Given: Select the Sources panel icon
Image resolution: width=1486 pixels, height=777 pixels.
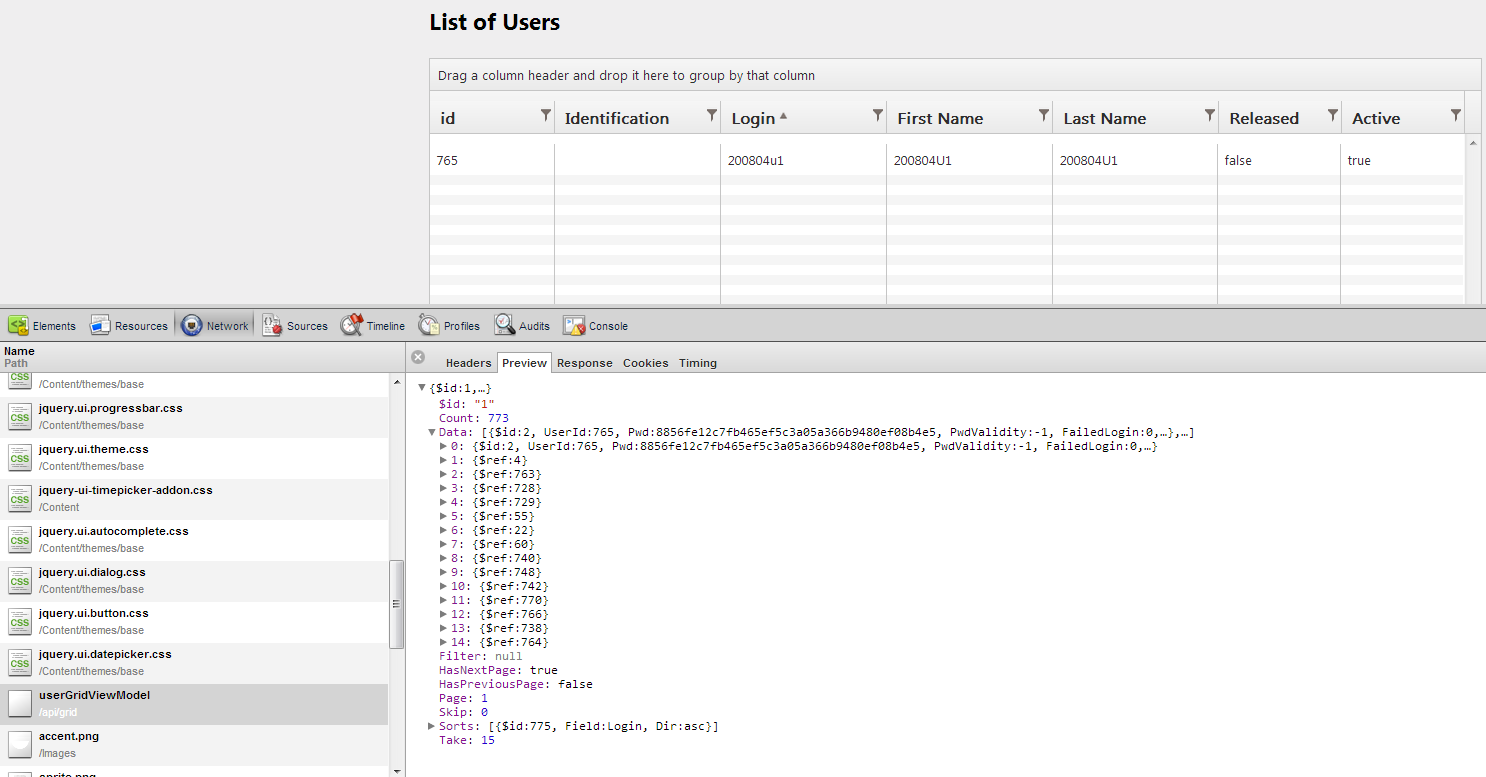Looking at the screenshot, I should pos(273,326).
